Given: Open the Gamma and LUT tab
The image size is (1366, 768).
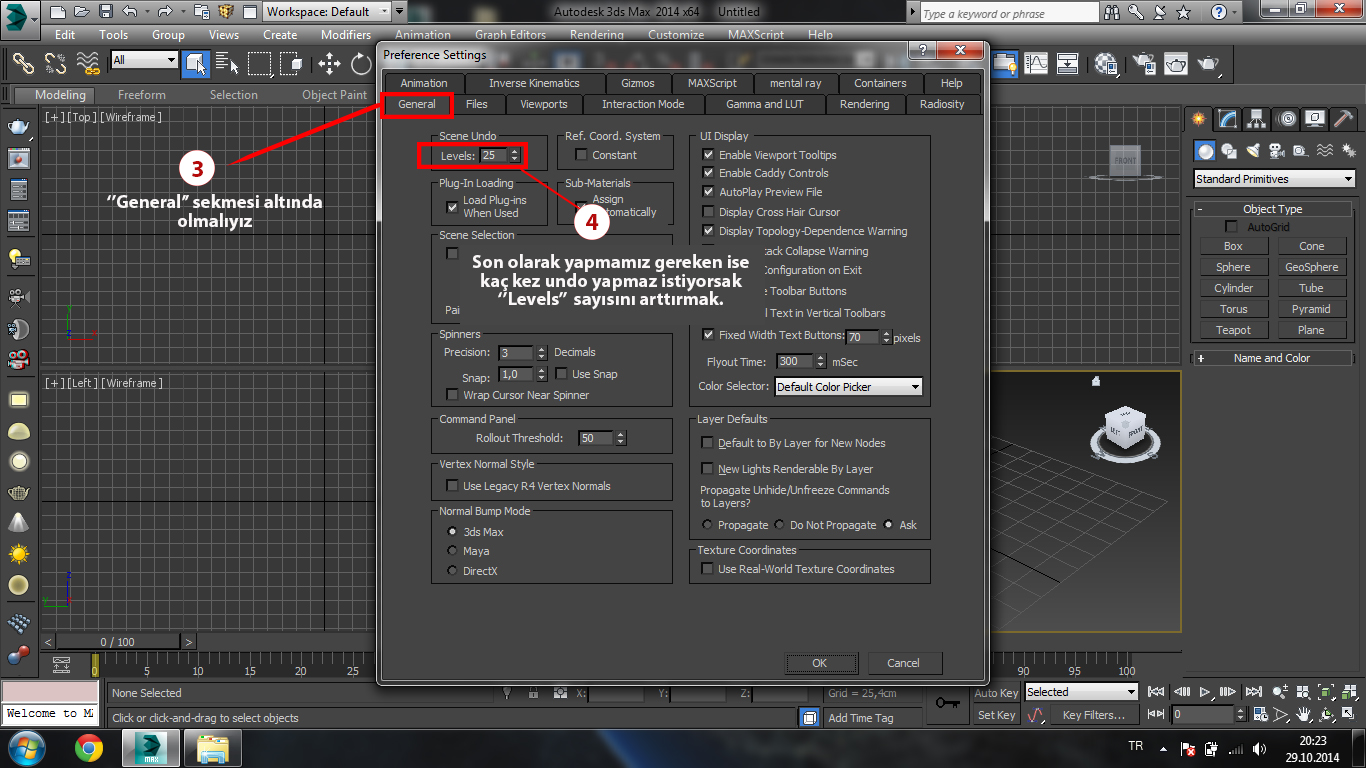Looking at the screenshot, I should coord(765,104).
